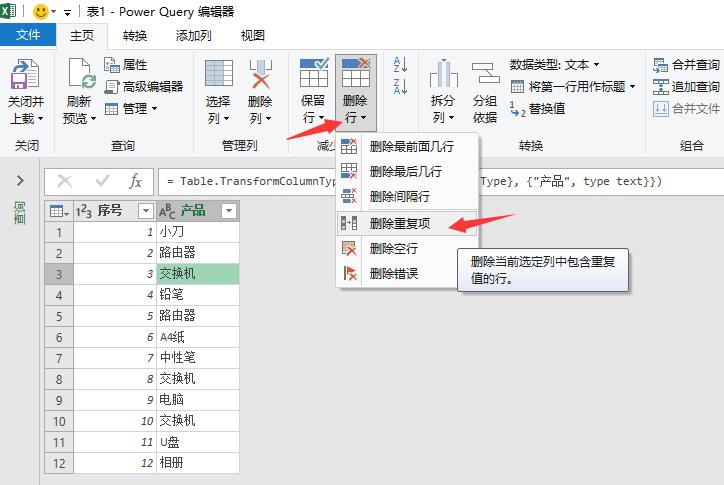
Task: Click the 分组依据 (Group By) icon
Action: click(x=485, y=74)
